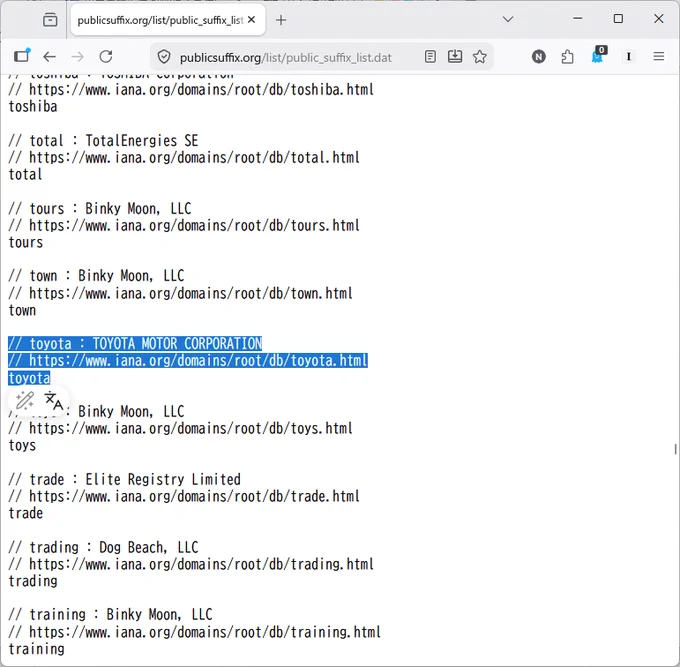Image resolution: width=680 pixels, height=667 pixels.
Task: Click the plain 'toys' suffix line
Action: [x=22, y=445]
